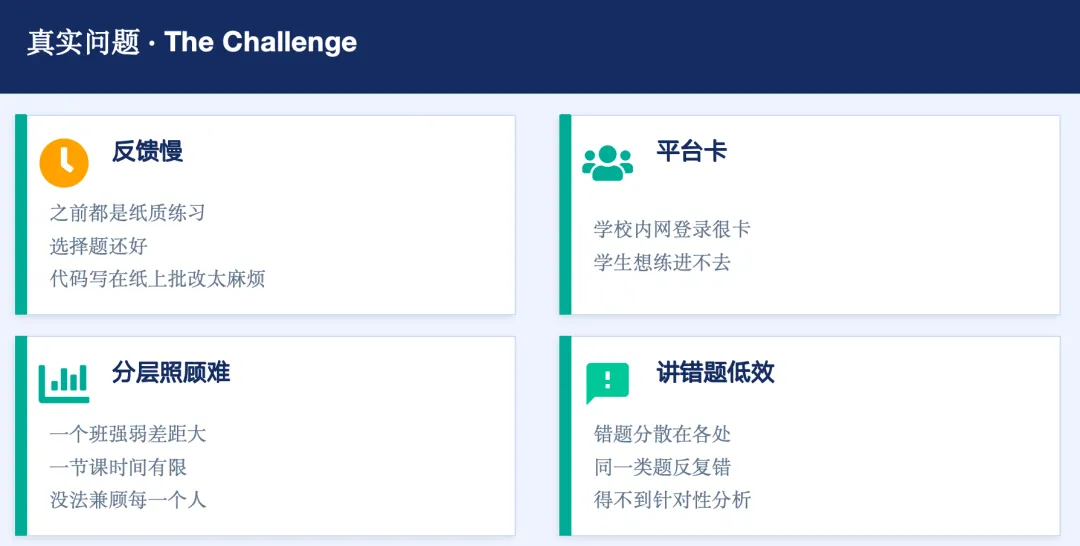Click the exclamation speech bubble icon
The image size is (1080, 546).
[x=608, y=383]
